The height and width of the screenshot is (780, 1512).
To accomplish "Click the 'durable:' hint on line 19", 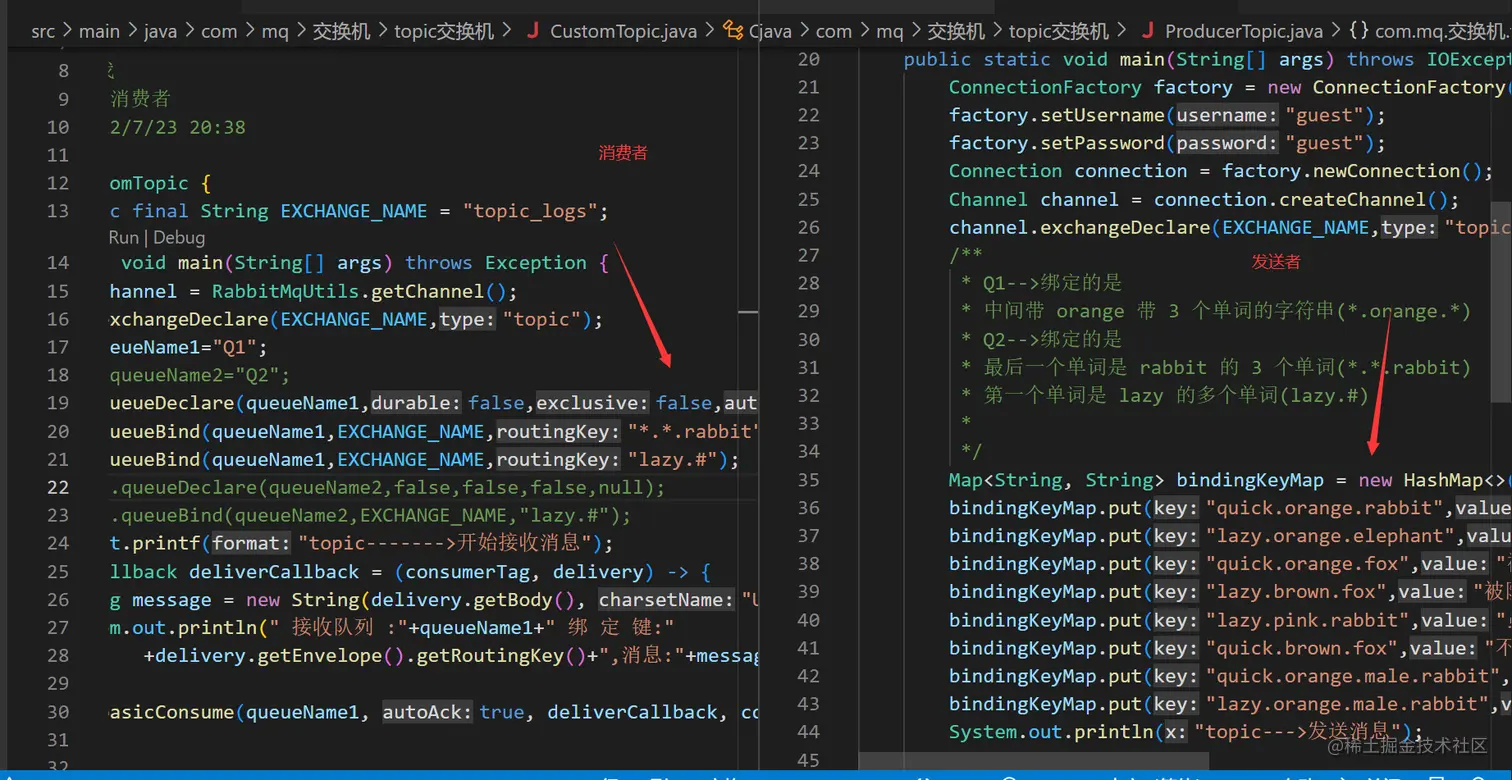I will pos(416,403).
